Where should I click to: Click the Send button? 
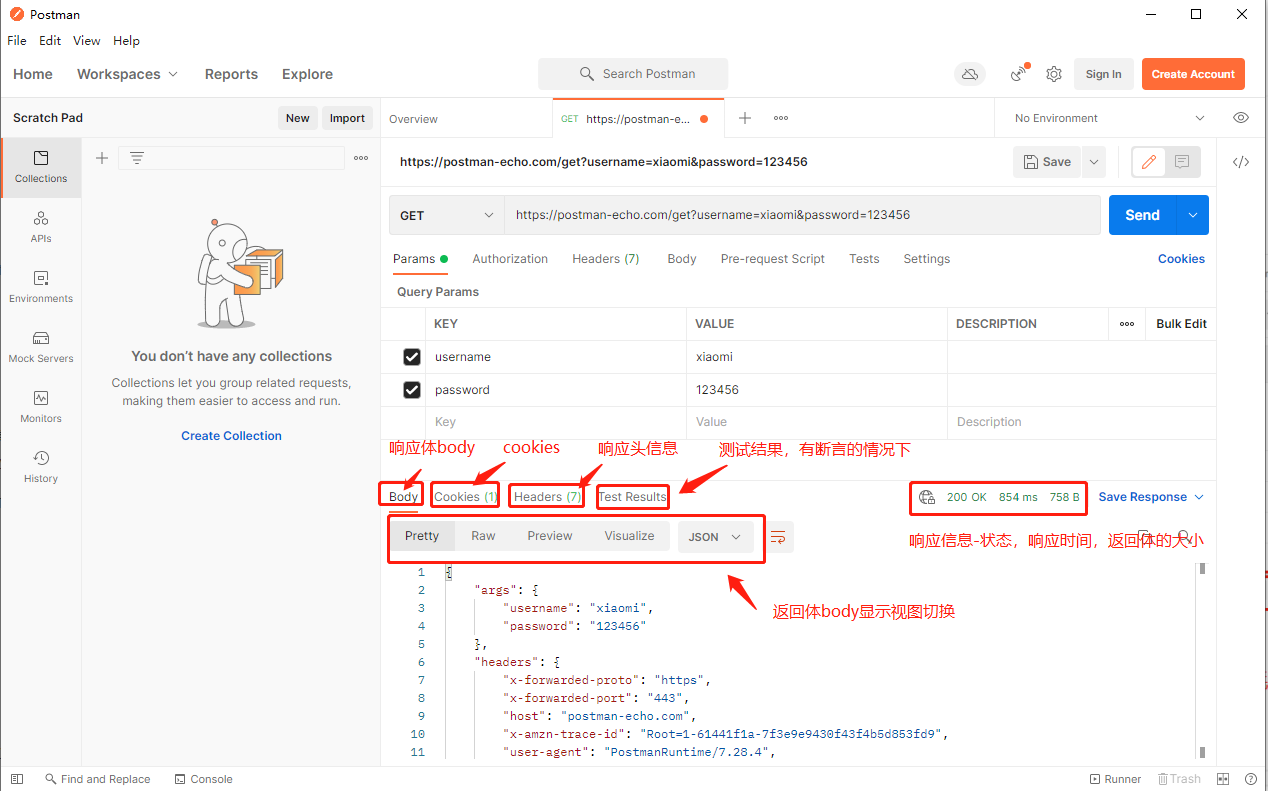click(x=1142, y=215)
